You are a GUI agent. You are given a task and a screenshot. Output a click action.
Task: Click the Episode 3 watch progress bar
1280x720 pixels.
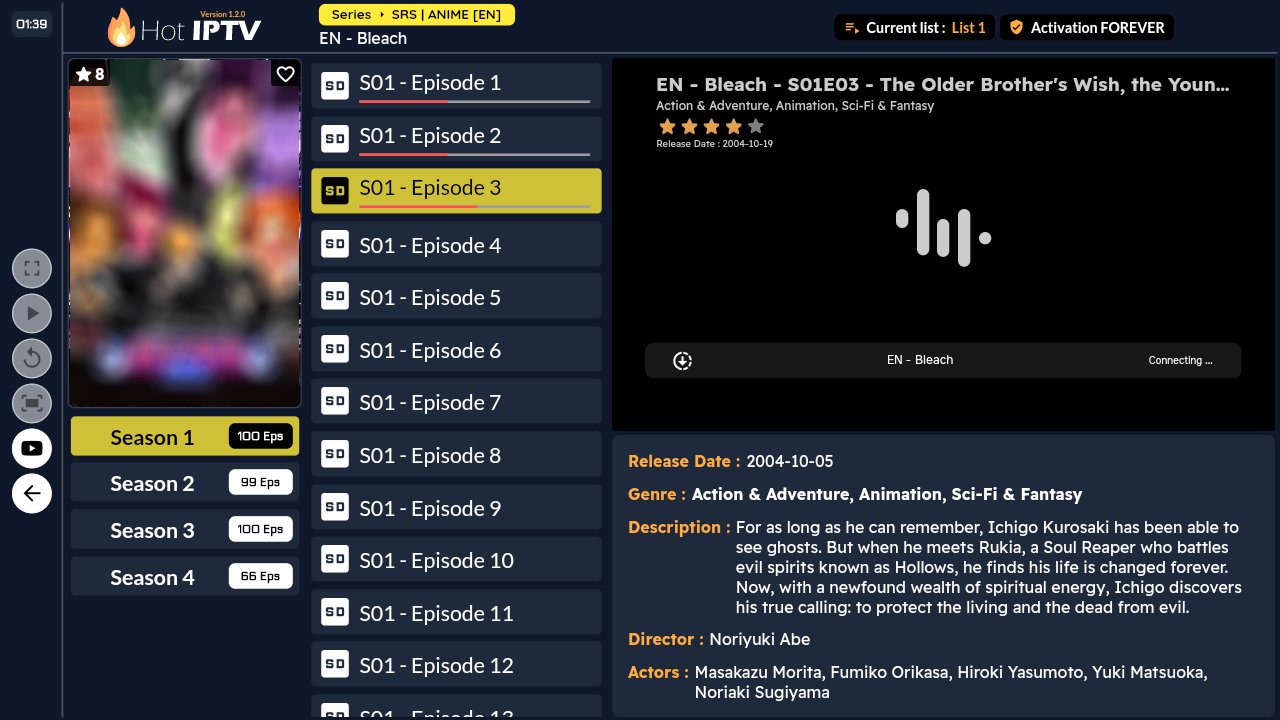click(475, 207)
